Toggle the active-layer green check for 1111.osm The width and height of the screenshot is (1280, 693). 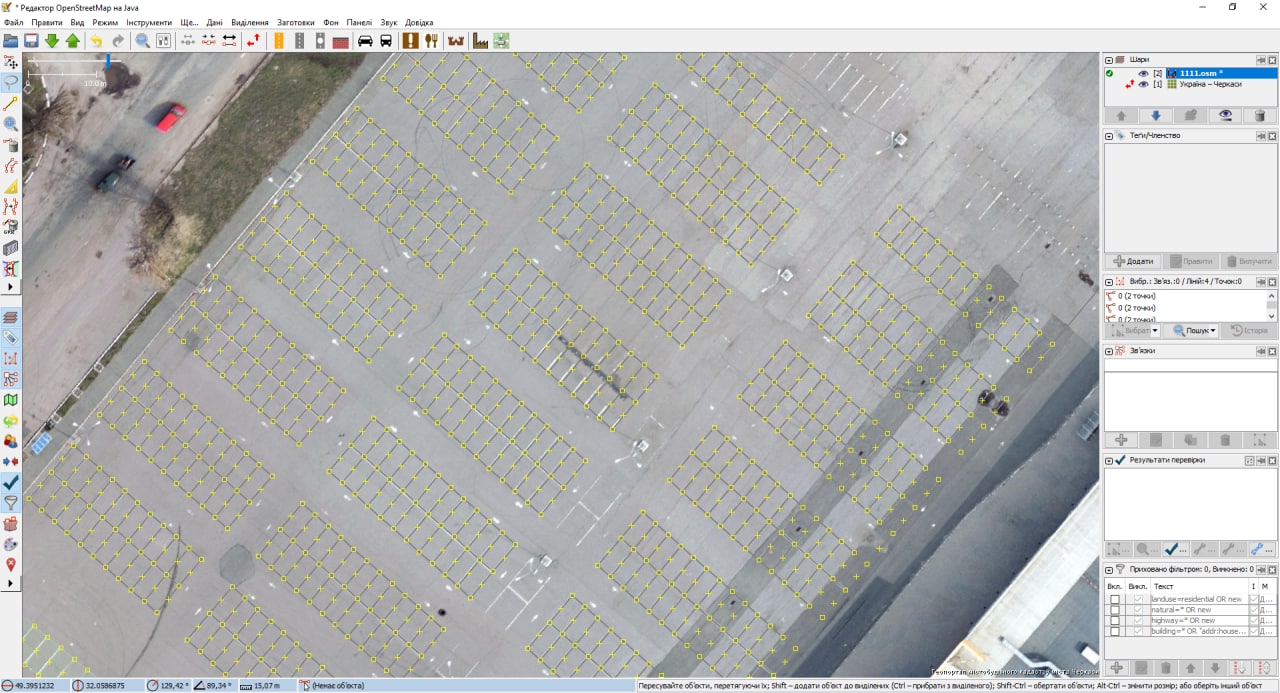pyautogui.click(x=1110, y=73)
